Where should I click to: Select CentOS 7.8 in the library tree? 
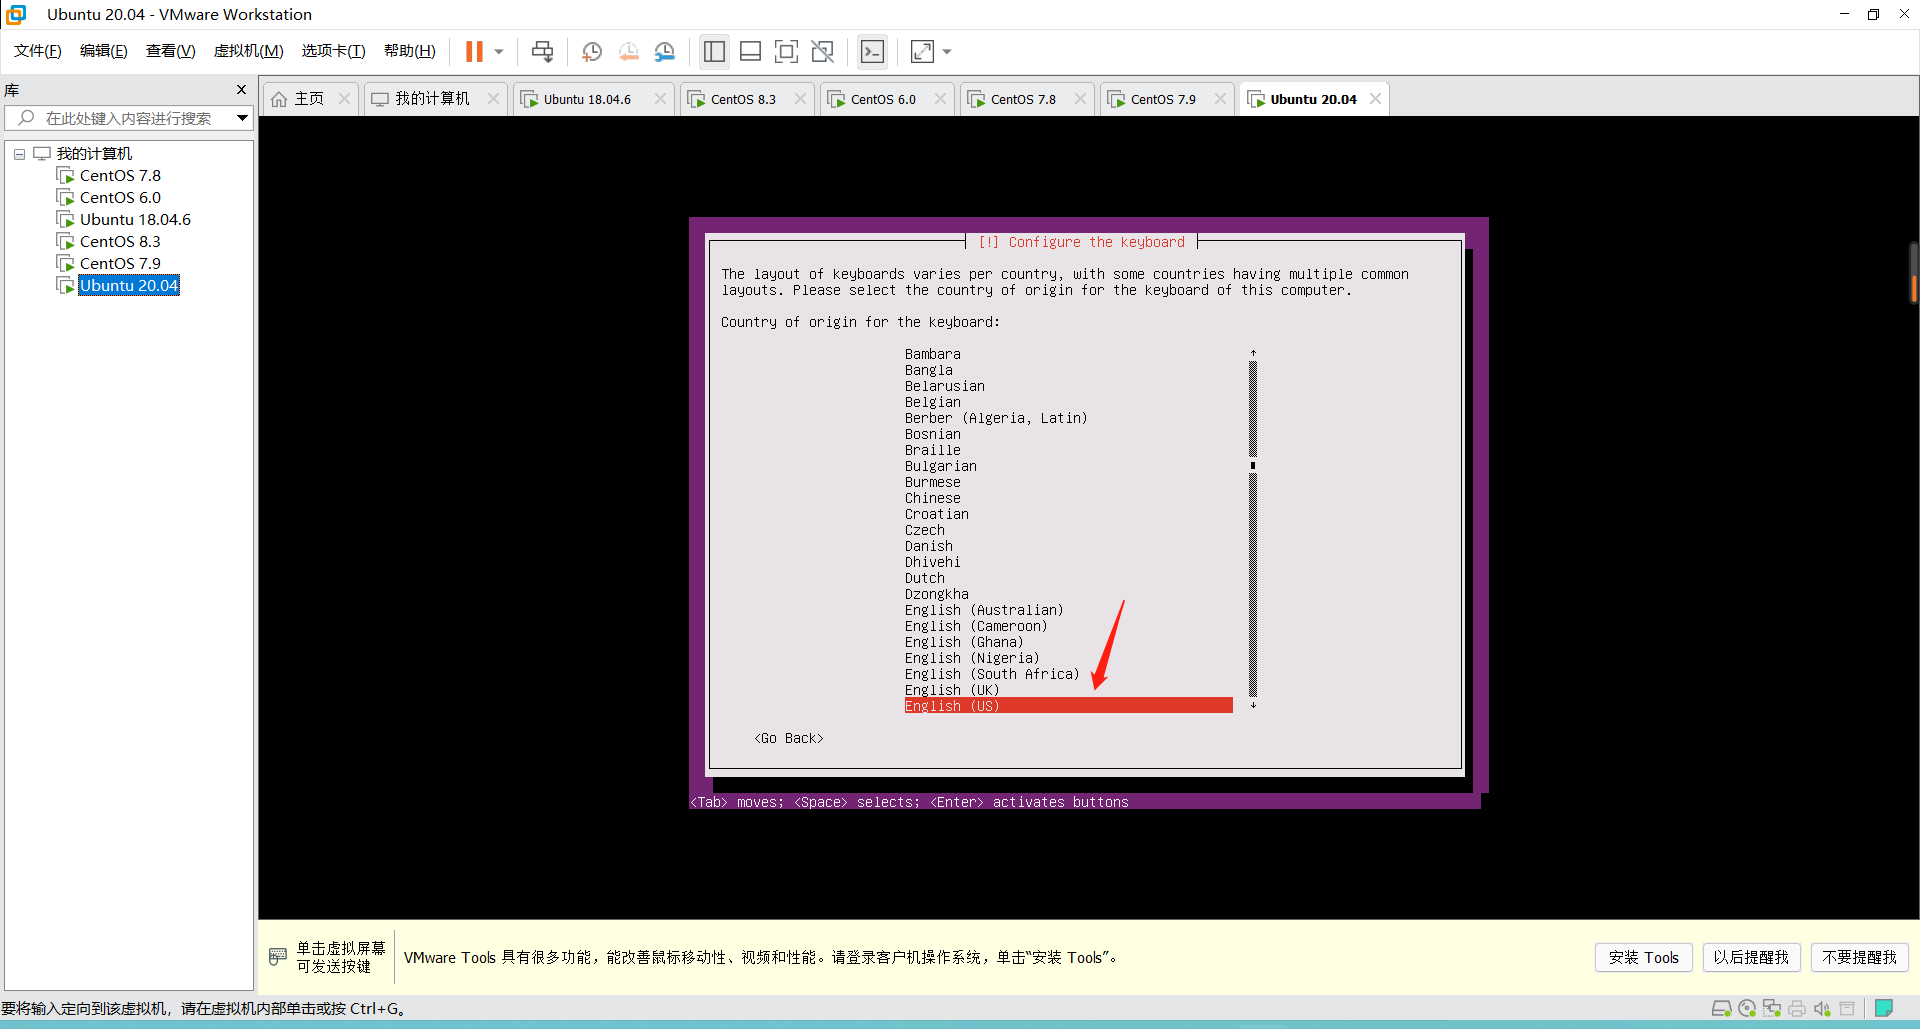pos(120,176)
